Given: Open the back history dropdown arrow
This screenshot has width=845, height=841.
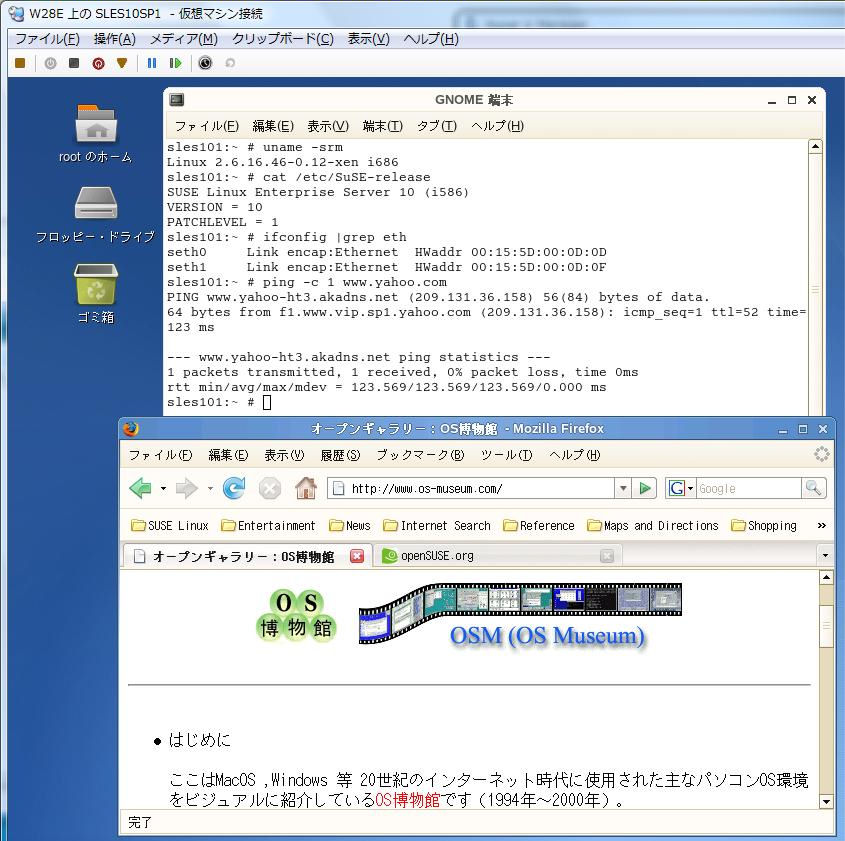Looking at the screenshot, I should pos(163,489).
